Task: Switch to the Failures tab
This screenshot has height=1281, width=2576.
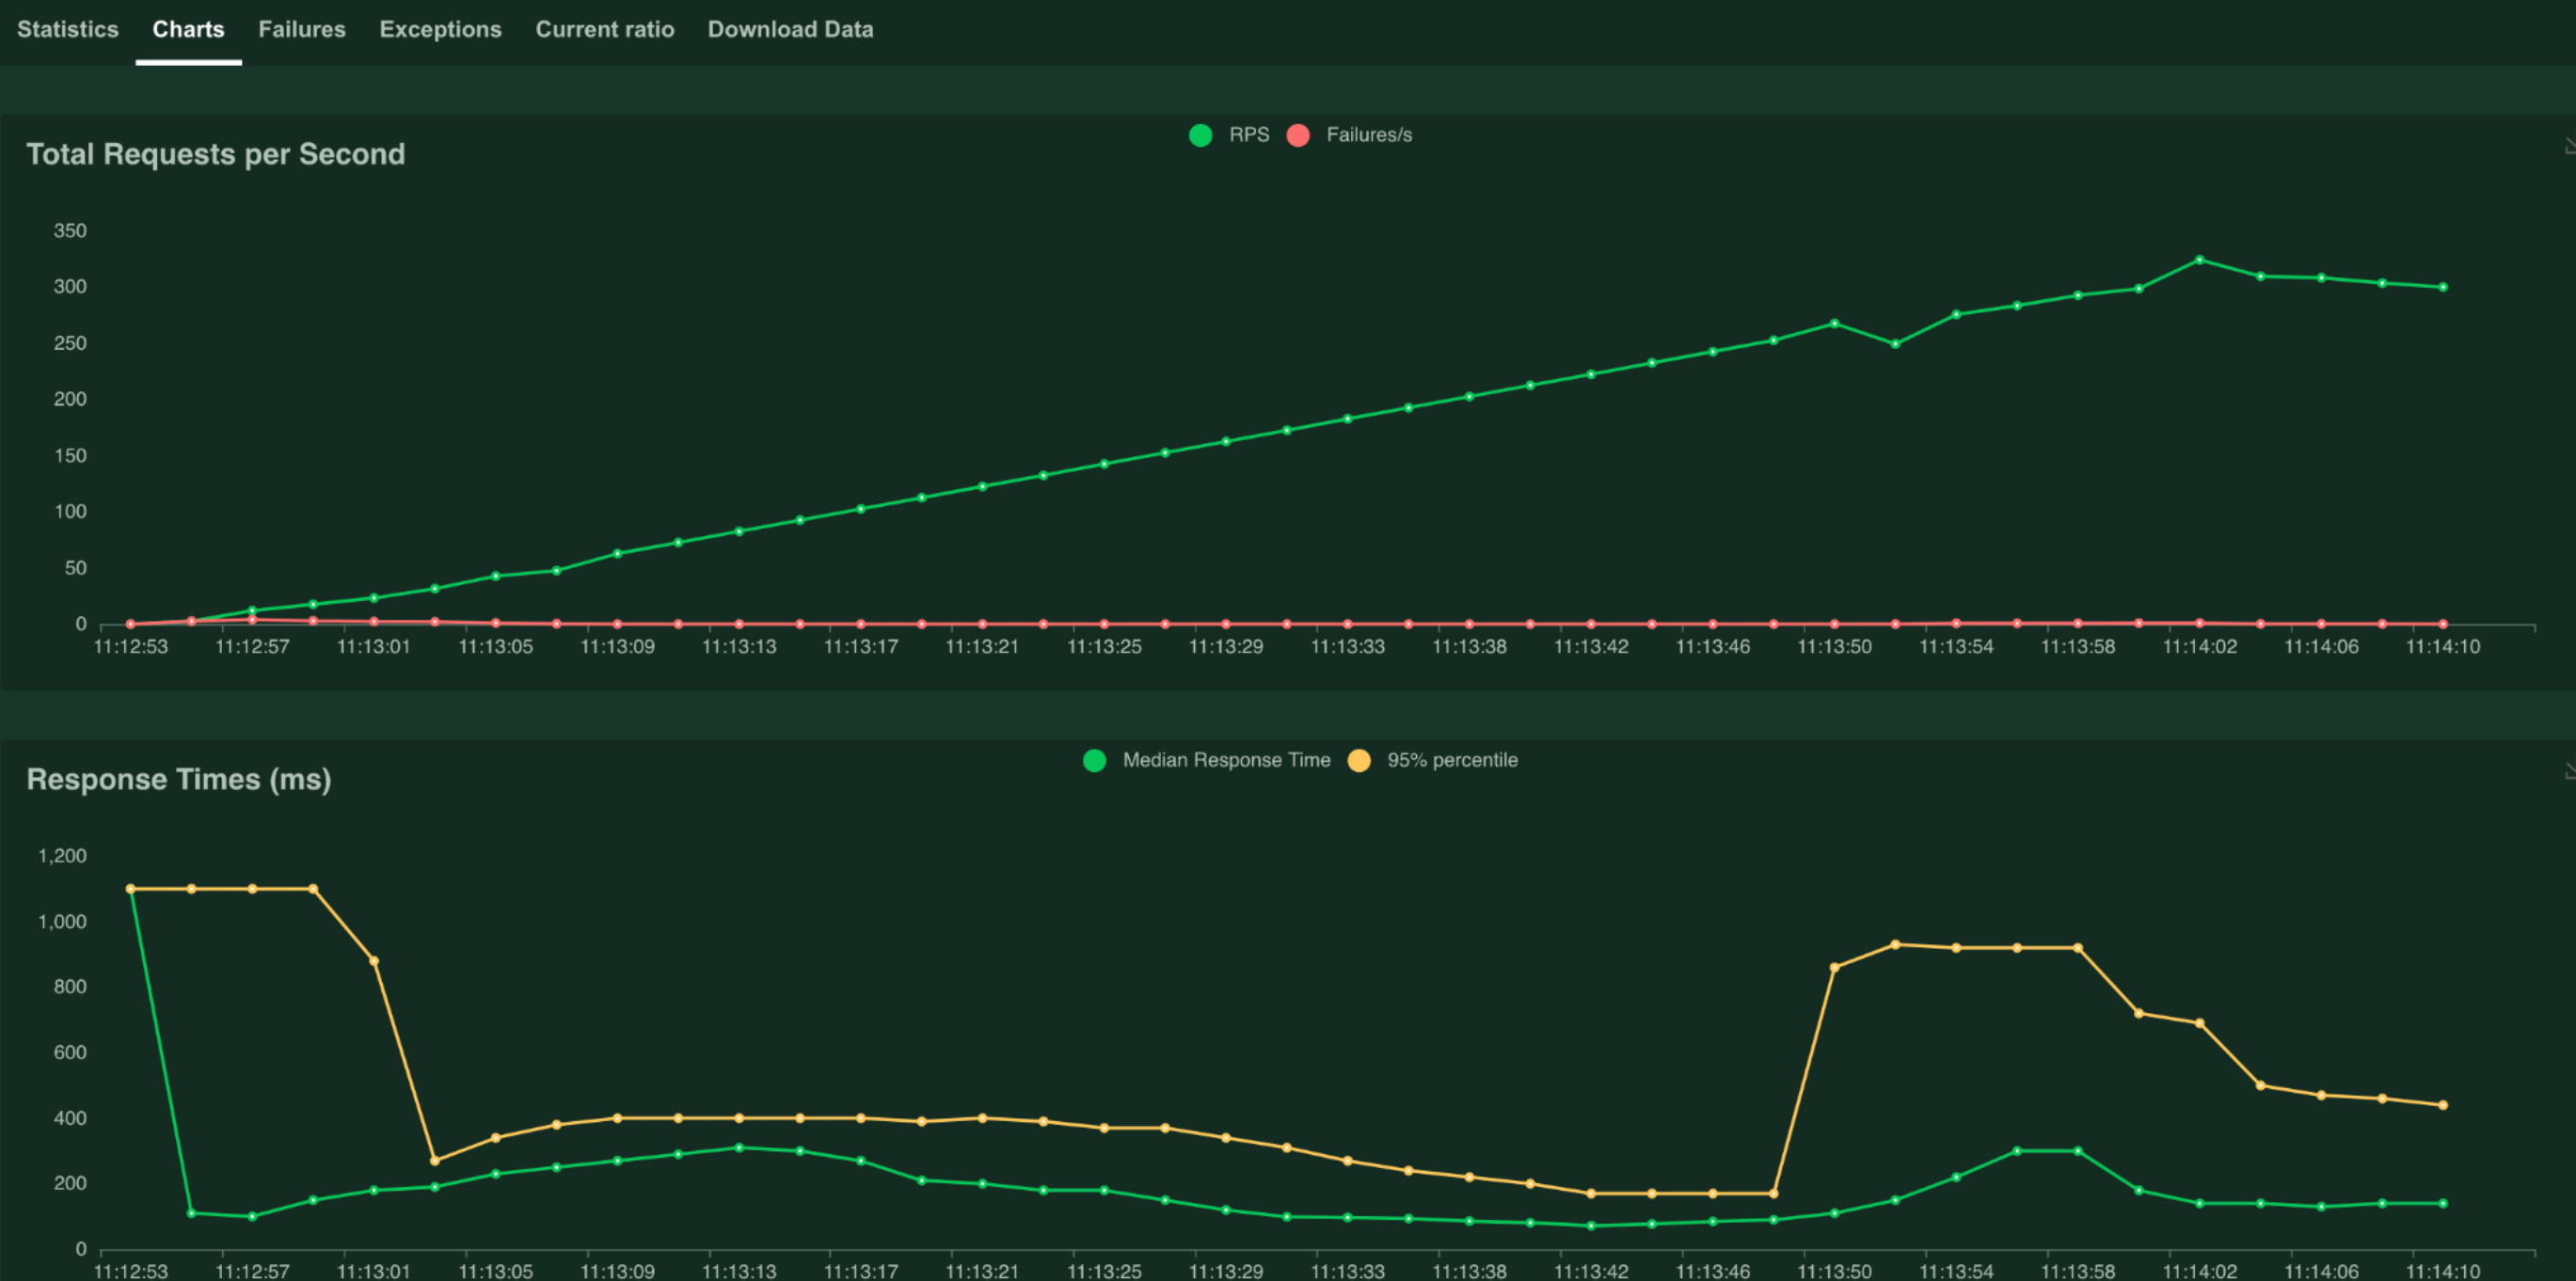Action: 302,30
